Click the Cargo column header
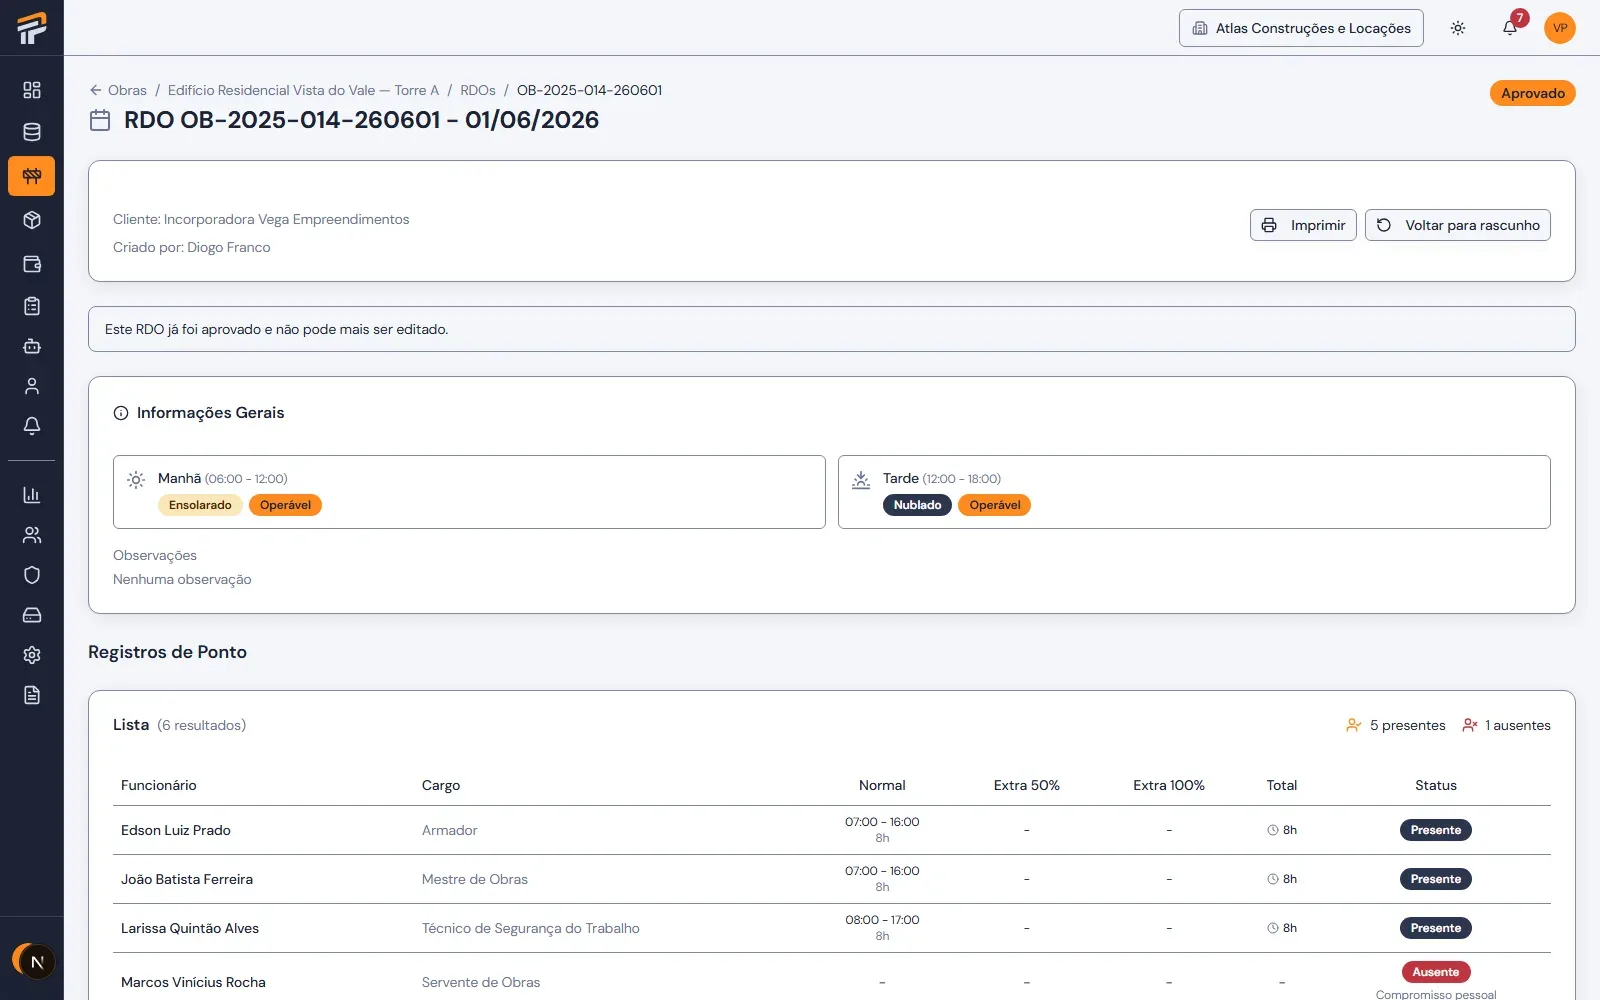The width and height of the screenshot is (1600, 1000). click(x=441, y=785)
